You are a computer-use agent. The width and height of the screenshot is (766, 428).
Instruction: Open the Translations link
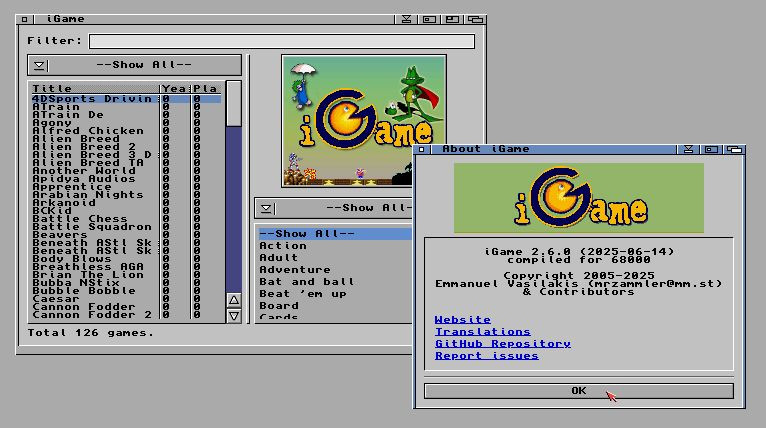pos(483,332)
